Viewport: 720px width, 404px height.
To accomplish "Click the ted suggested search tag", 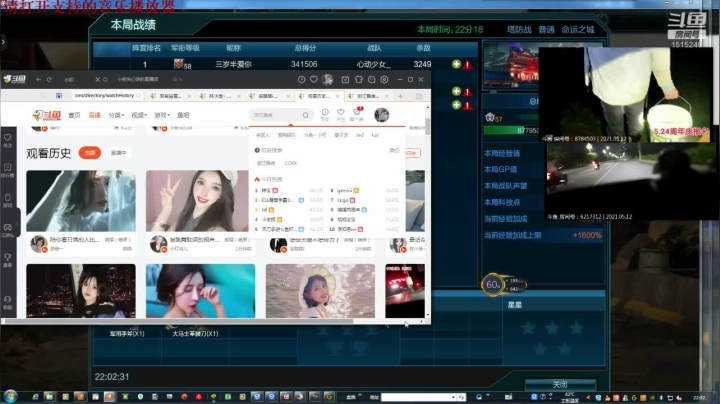I will pos(360,135).
